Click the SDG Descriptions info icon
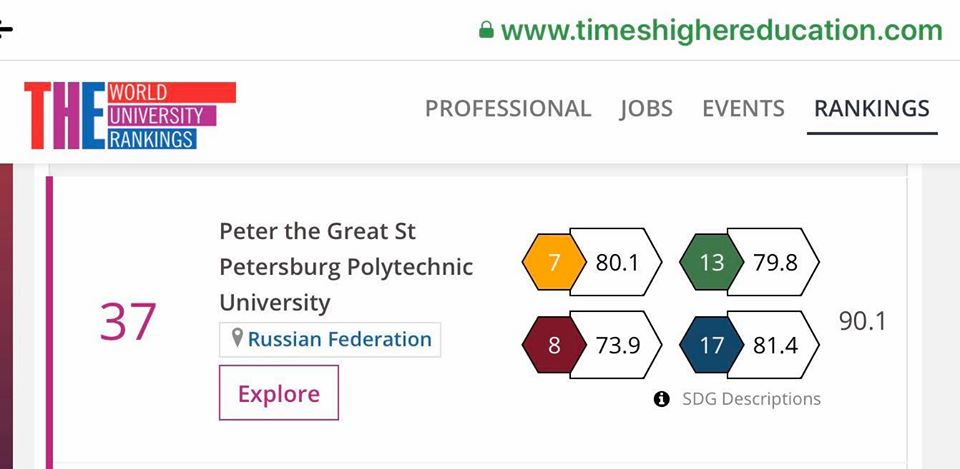Image resolution: width=960 pixels, height=469 pixels. click(x=661, y=399)
